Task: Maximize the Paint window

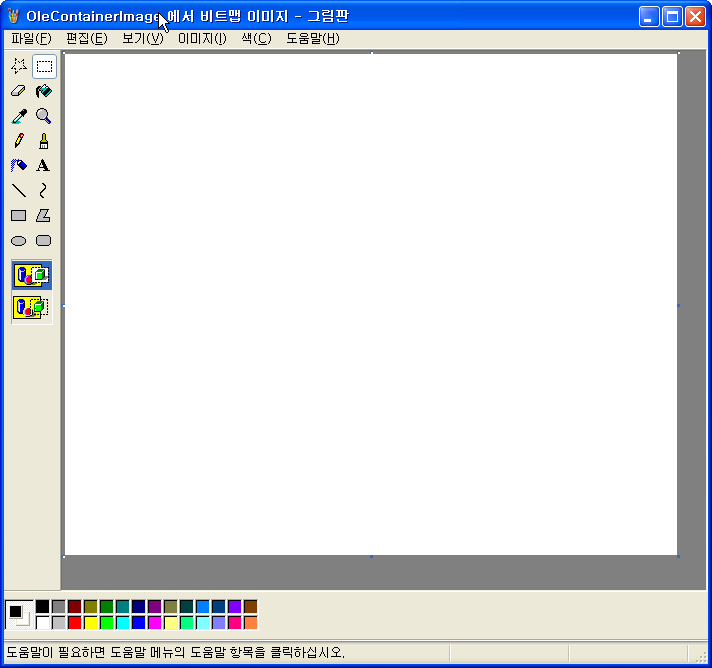Action: [x=672, y=17]
